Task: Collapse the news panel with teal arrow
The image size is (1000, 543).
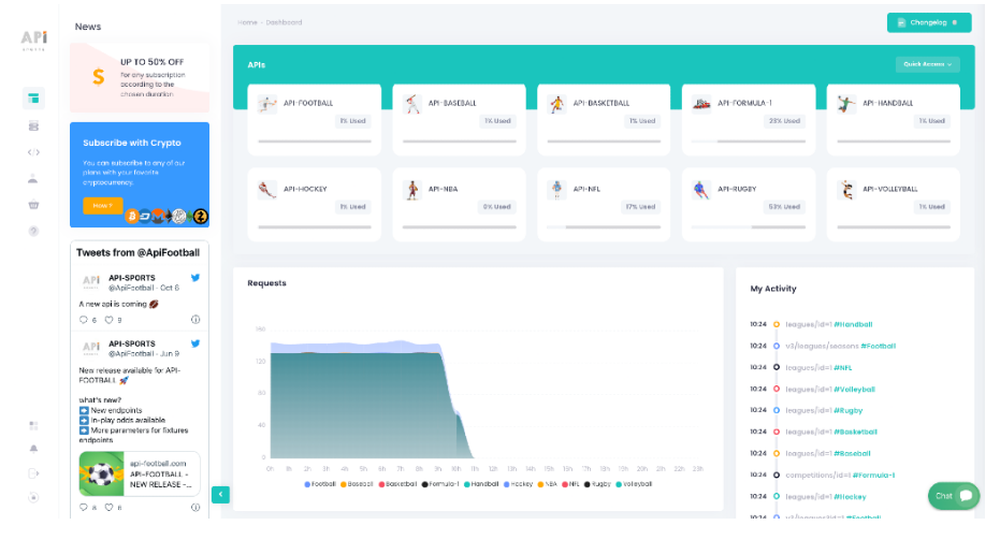Action: (221, 495)
